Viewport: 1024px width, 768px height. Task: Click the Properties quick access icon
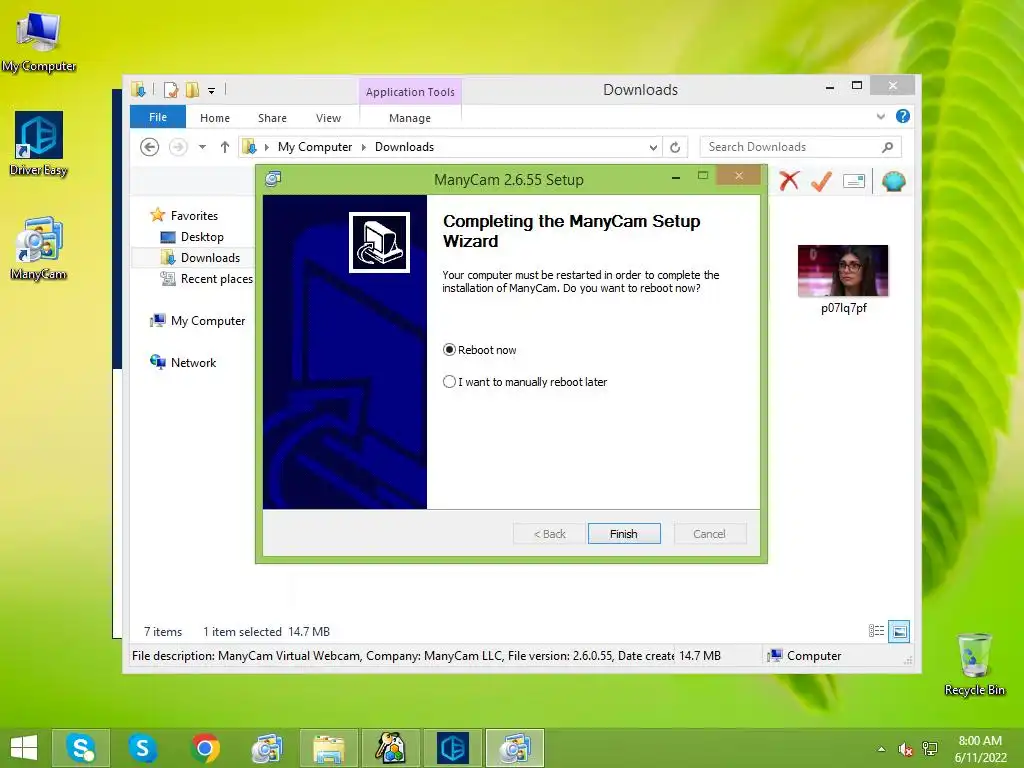click(171, 89)
